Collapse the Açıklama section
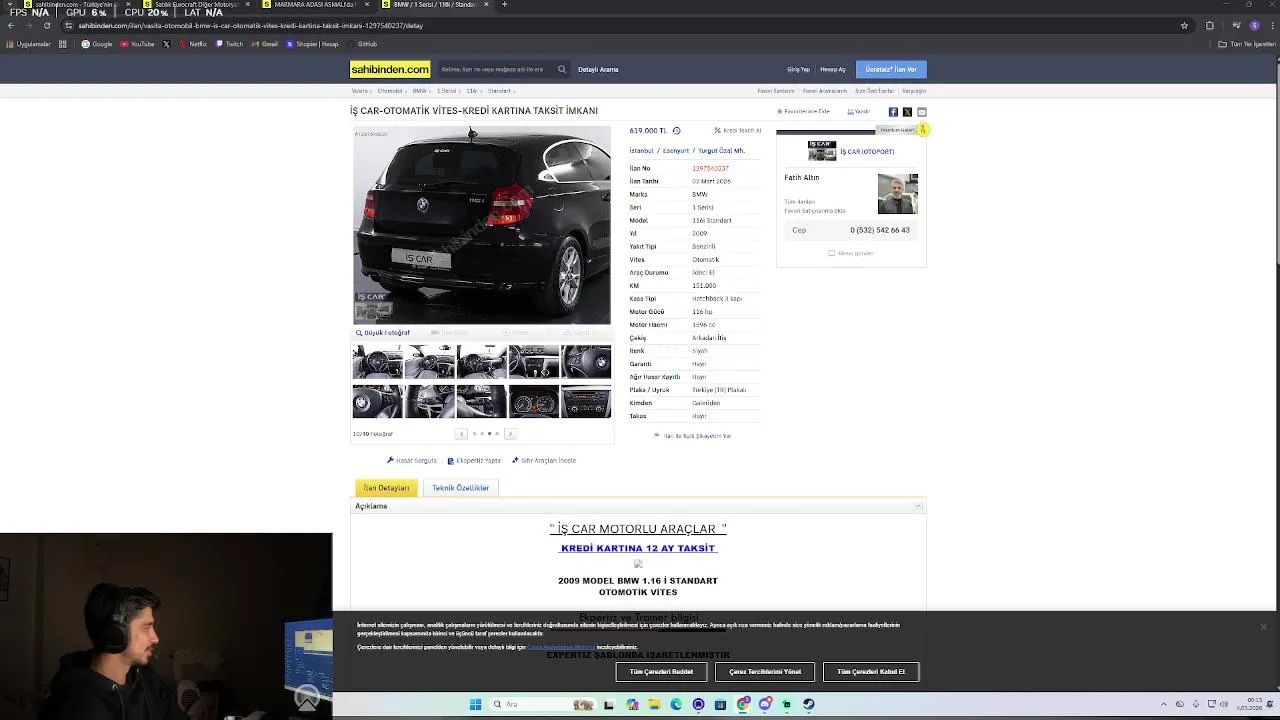 coord(919,506)
